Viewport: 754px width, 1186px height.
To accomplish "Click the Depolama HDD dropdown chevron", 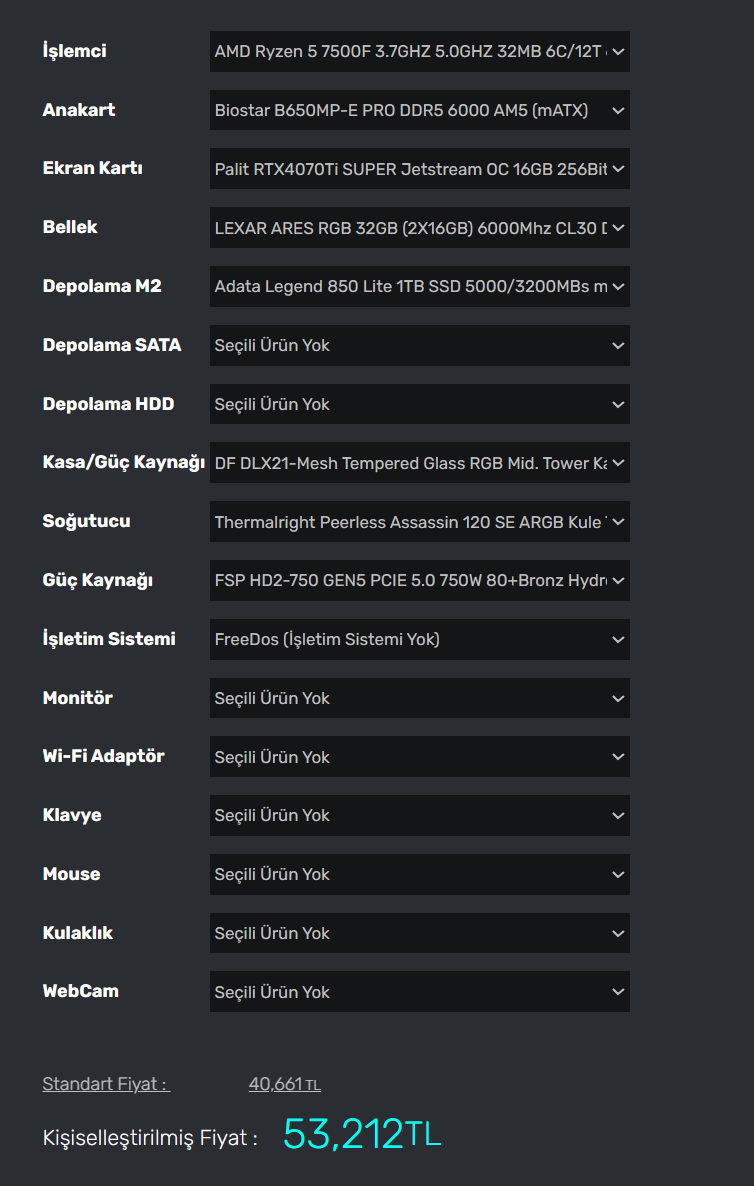I will [618, 404].
